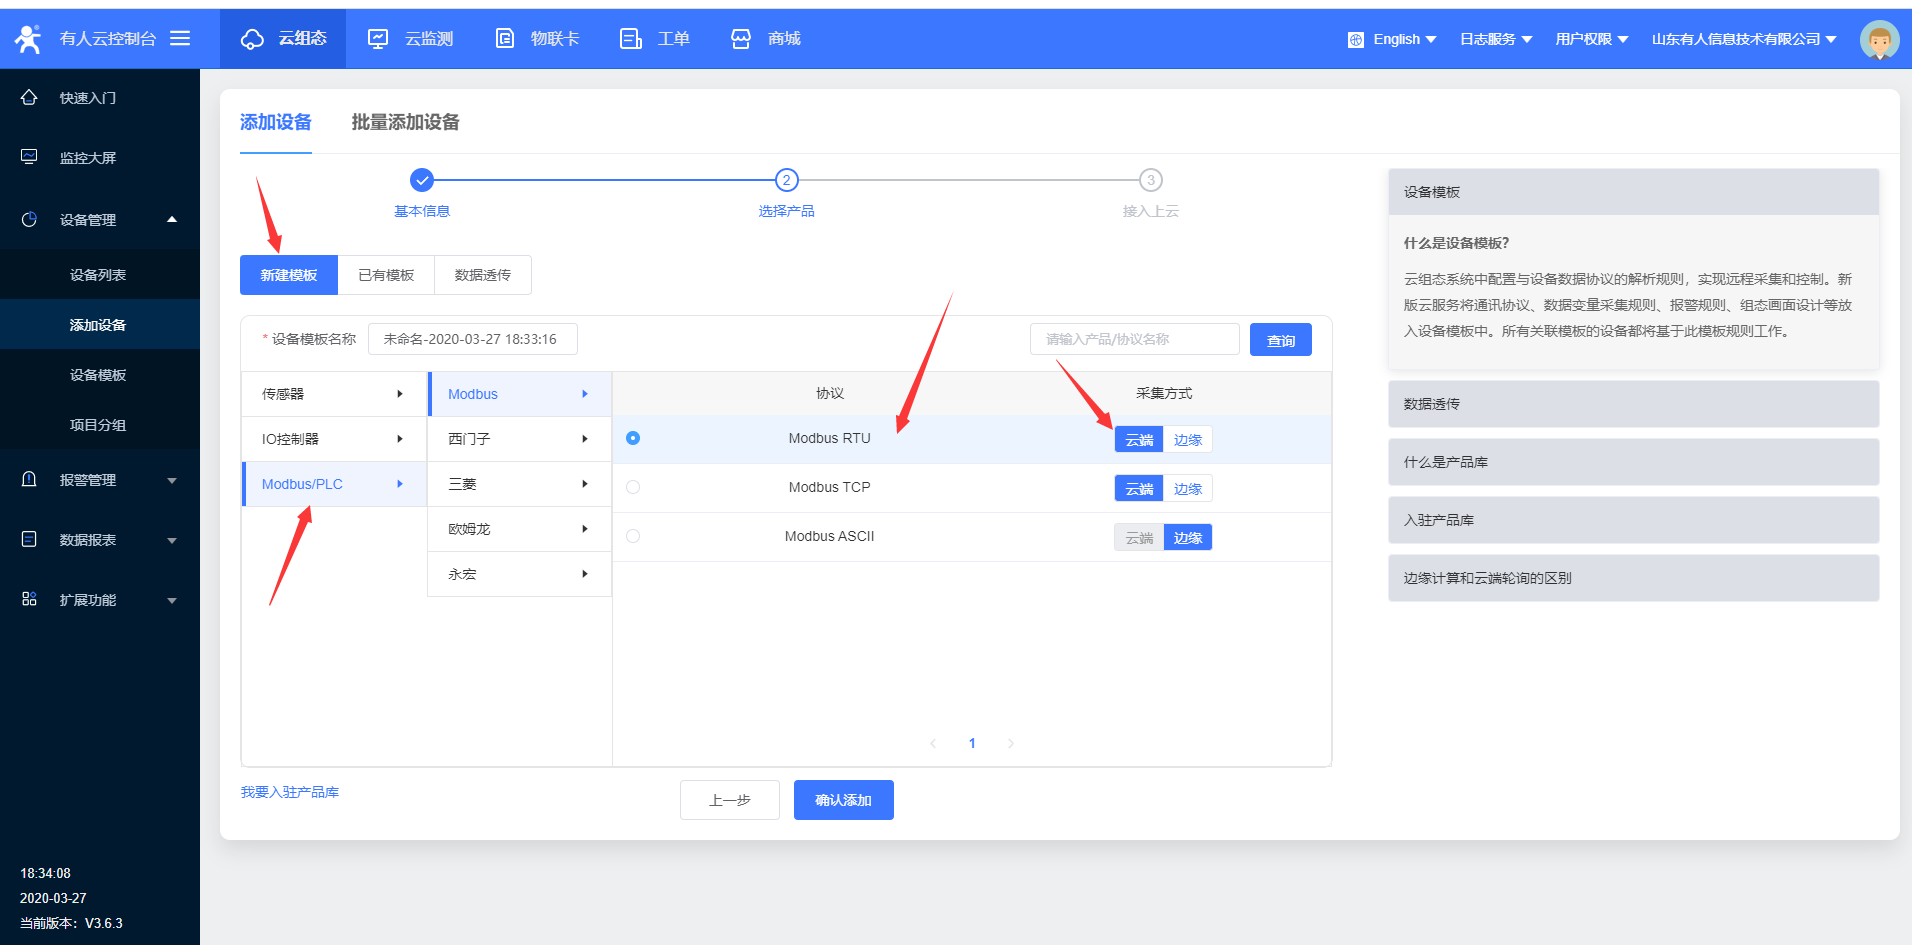This screenshot has height=945, width=1912.
Task: Select the Modbus TCP radio button
Action: click(633, 487)
